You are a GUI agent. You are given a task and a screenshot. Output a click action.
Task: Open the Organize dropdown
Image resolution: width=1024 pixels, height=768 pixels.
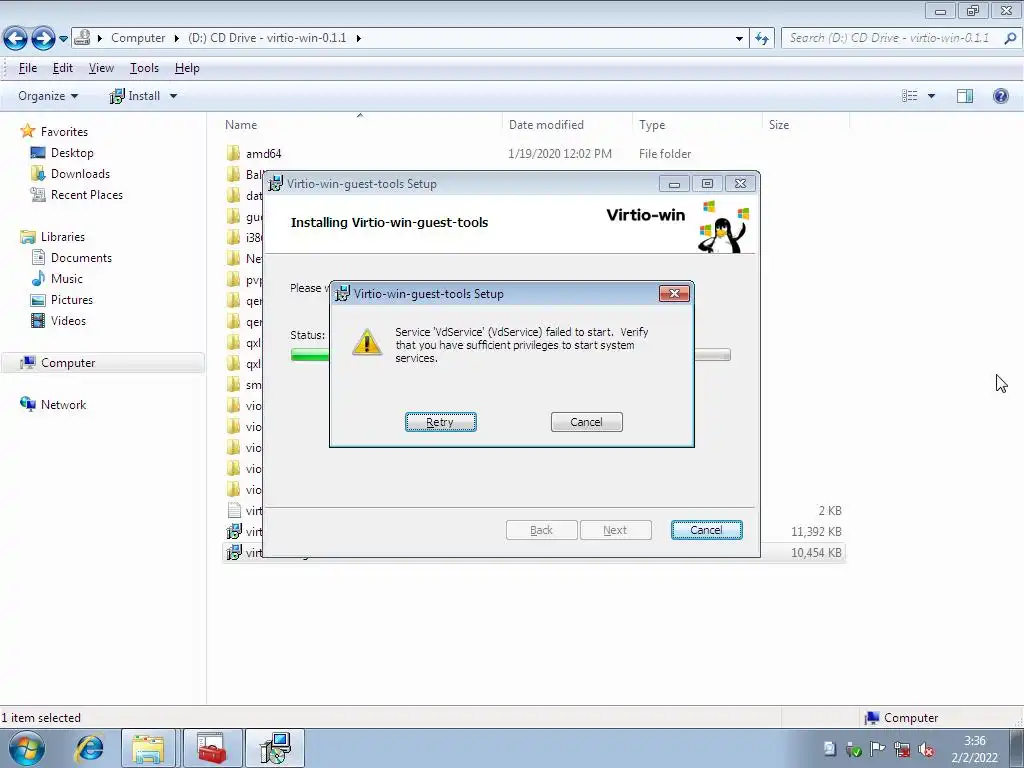(x=48, y=96)
